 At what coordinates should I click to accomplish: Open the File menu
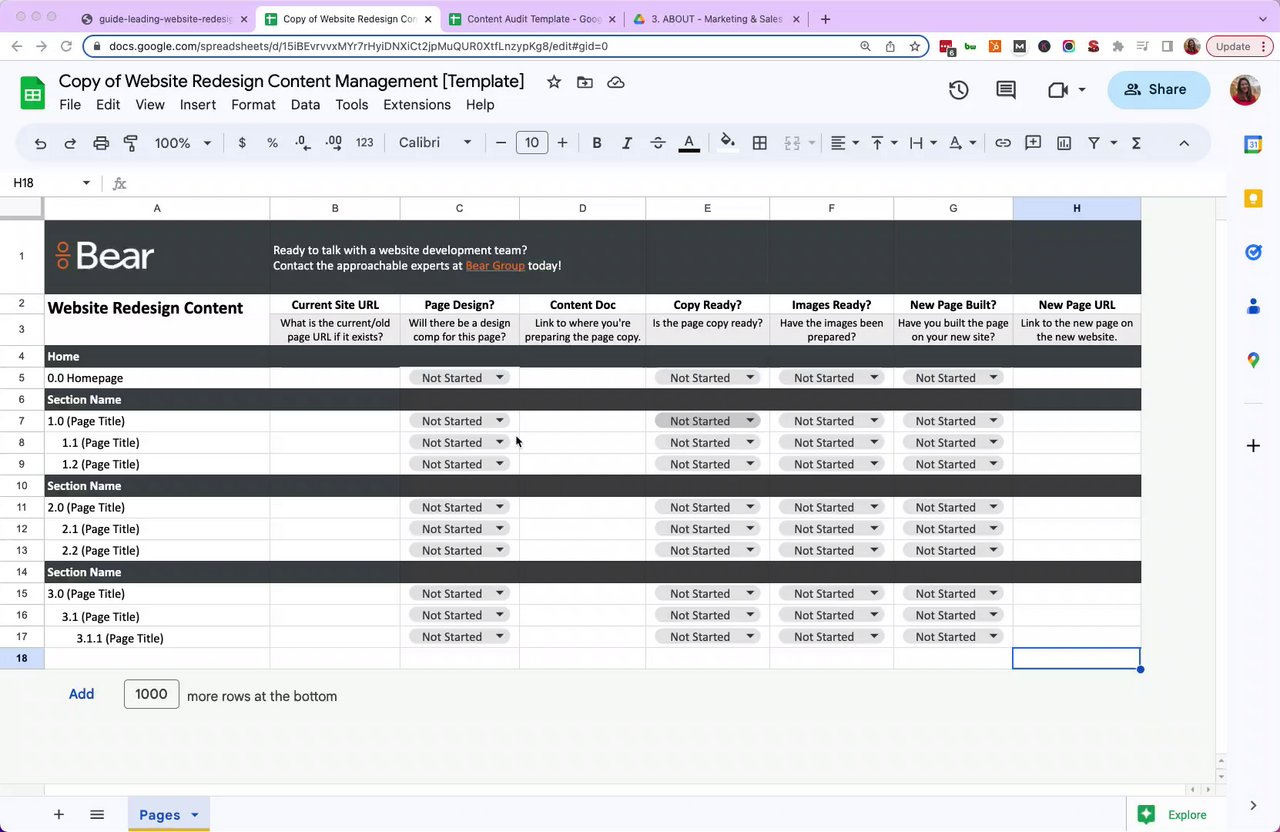point(70,105)
